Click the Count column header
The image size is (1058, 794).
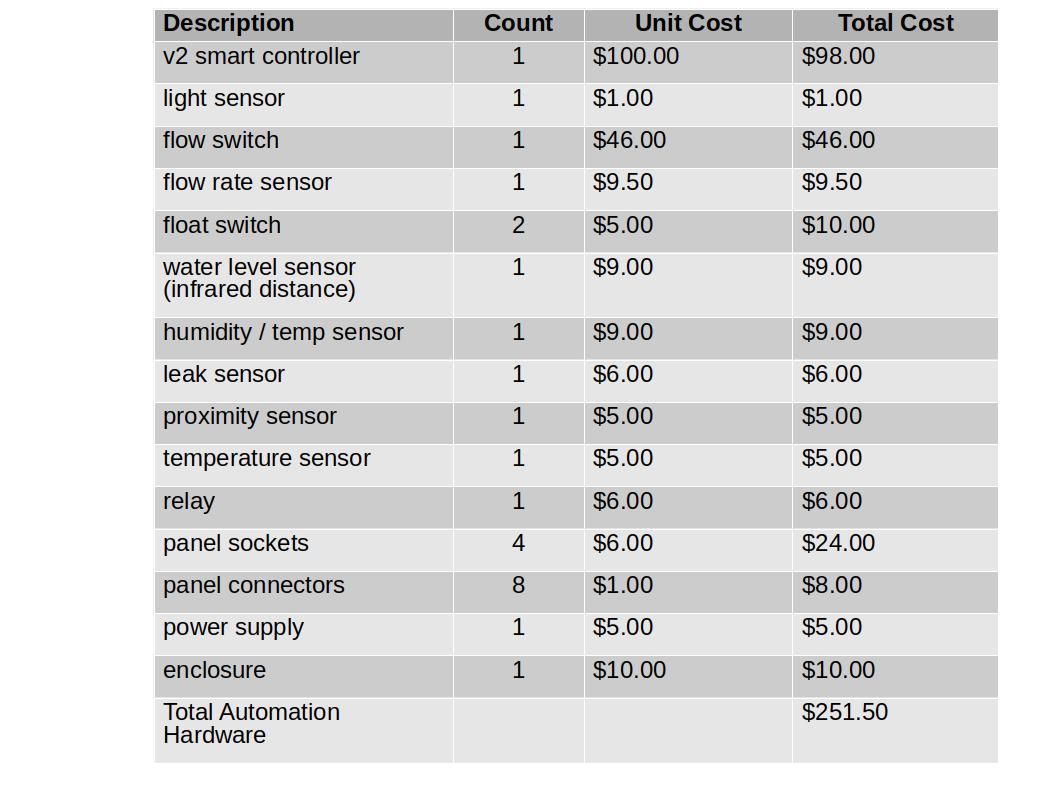tap(518, 24)
